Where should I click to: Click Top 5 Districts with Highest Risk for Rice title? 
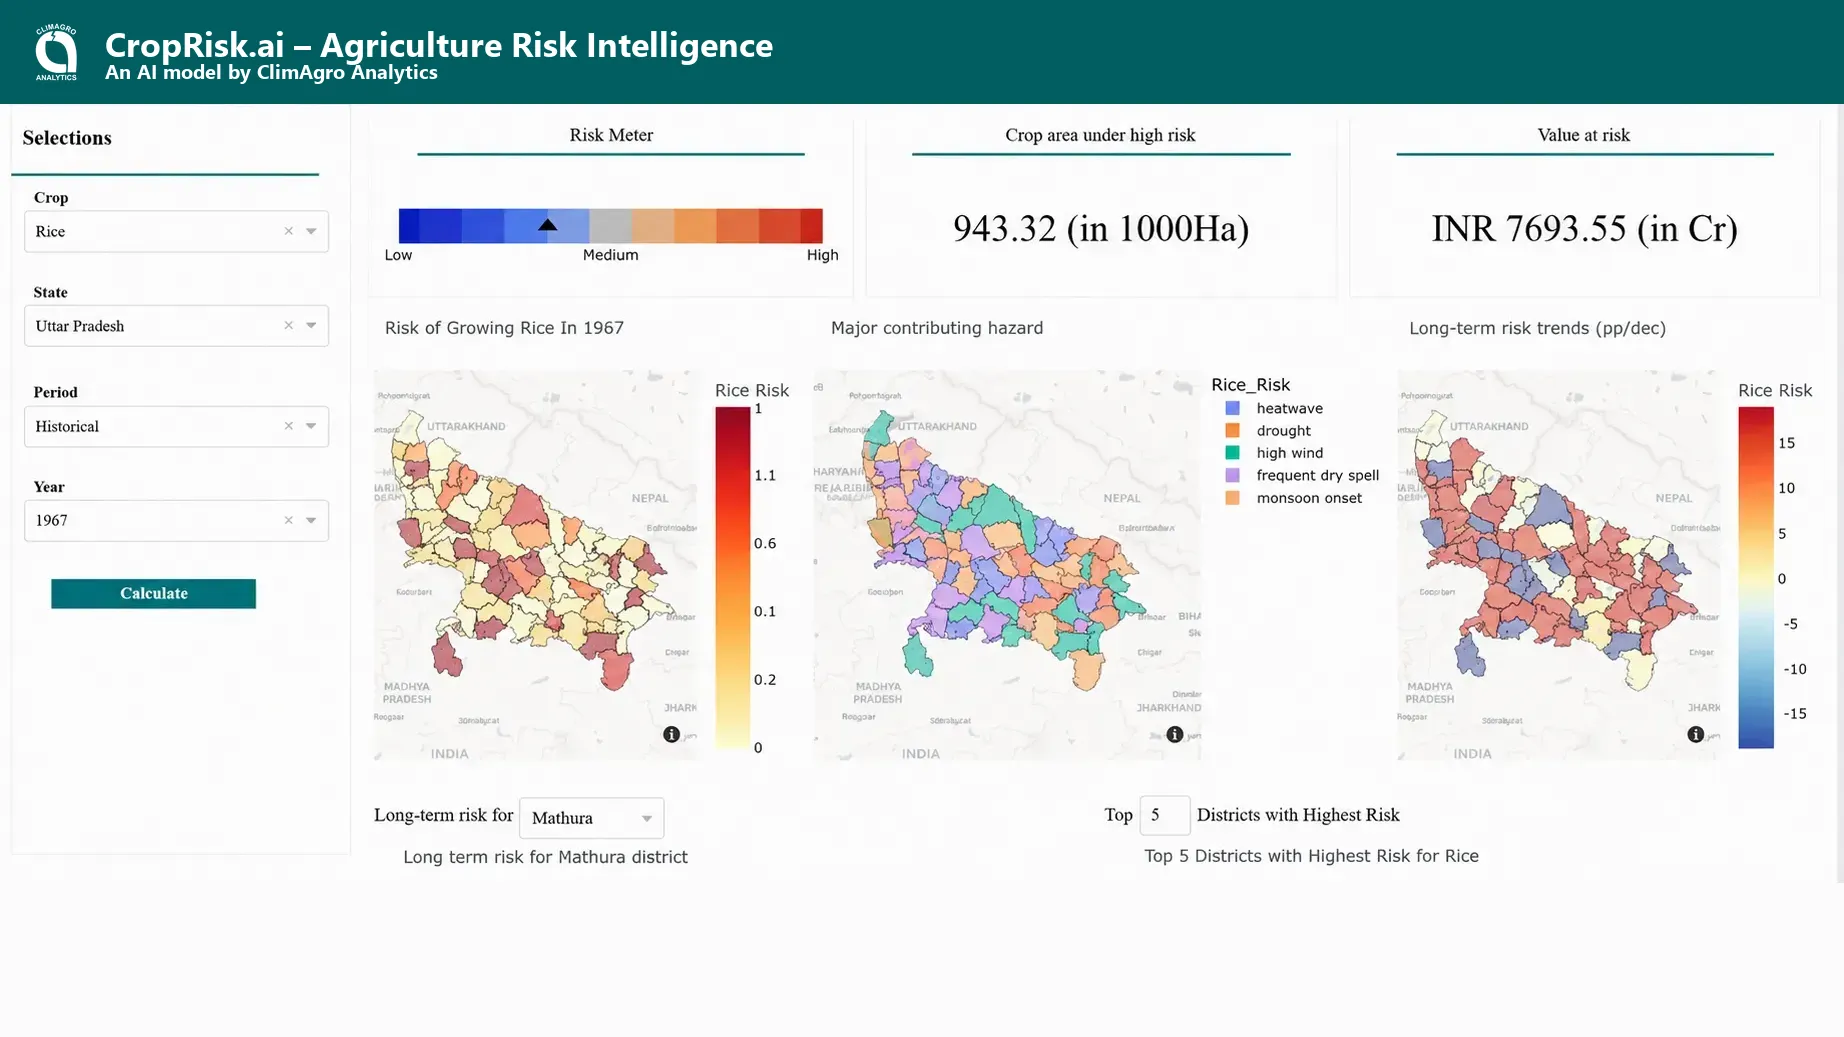click(1311, 856)
